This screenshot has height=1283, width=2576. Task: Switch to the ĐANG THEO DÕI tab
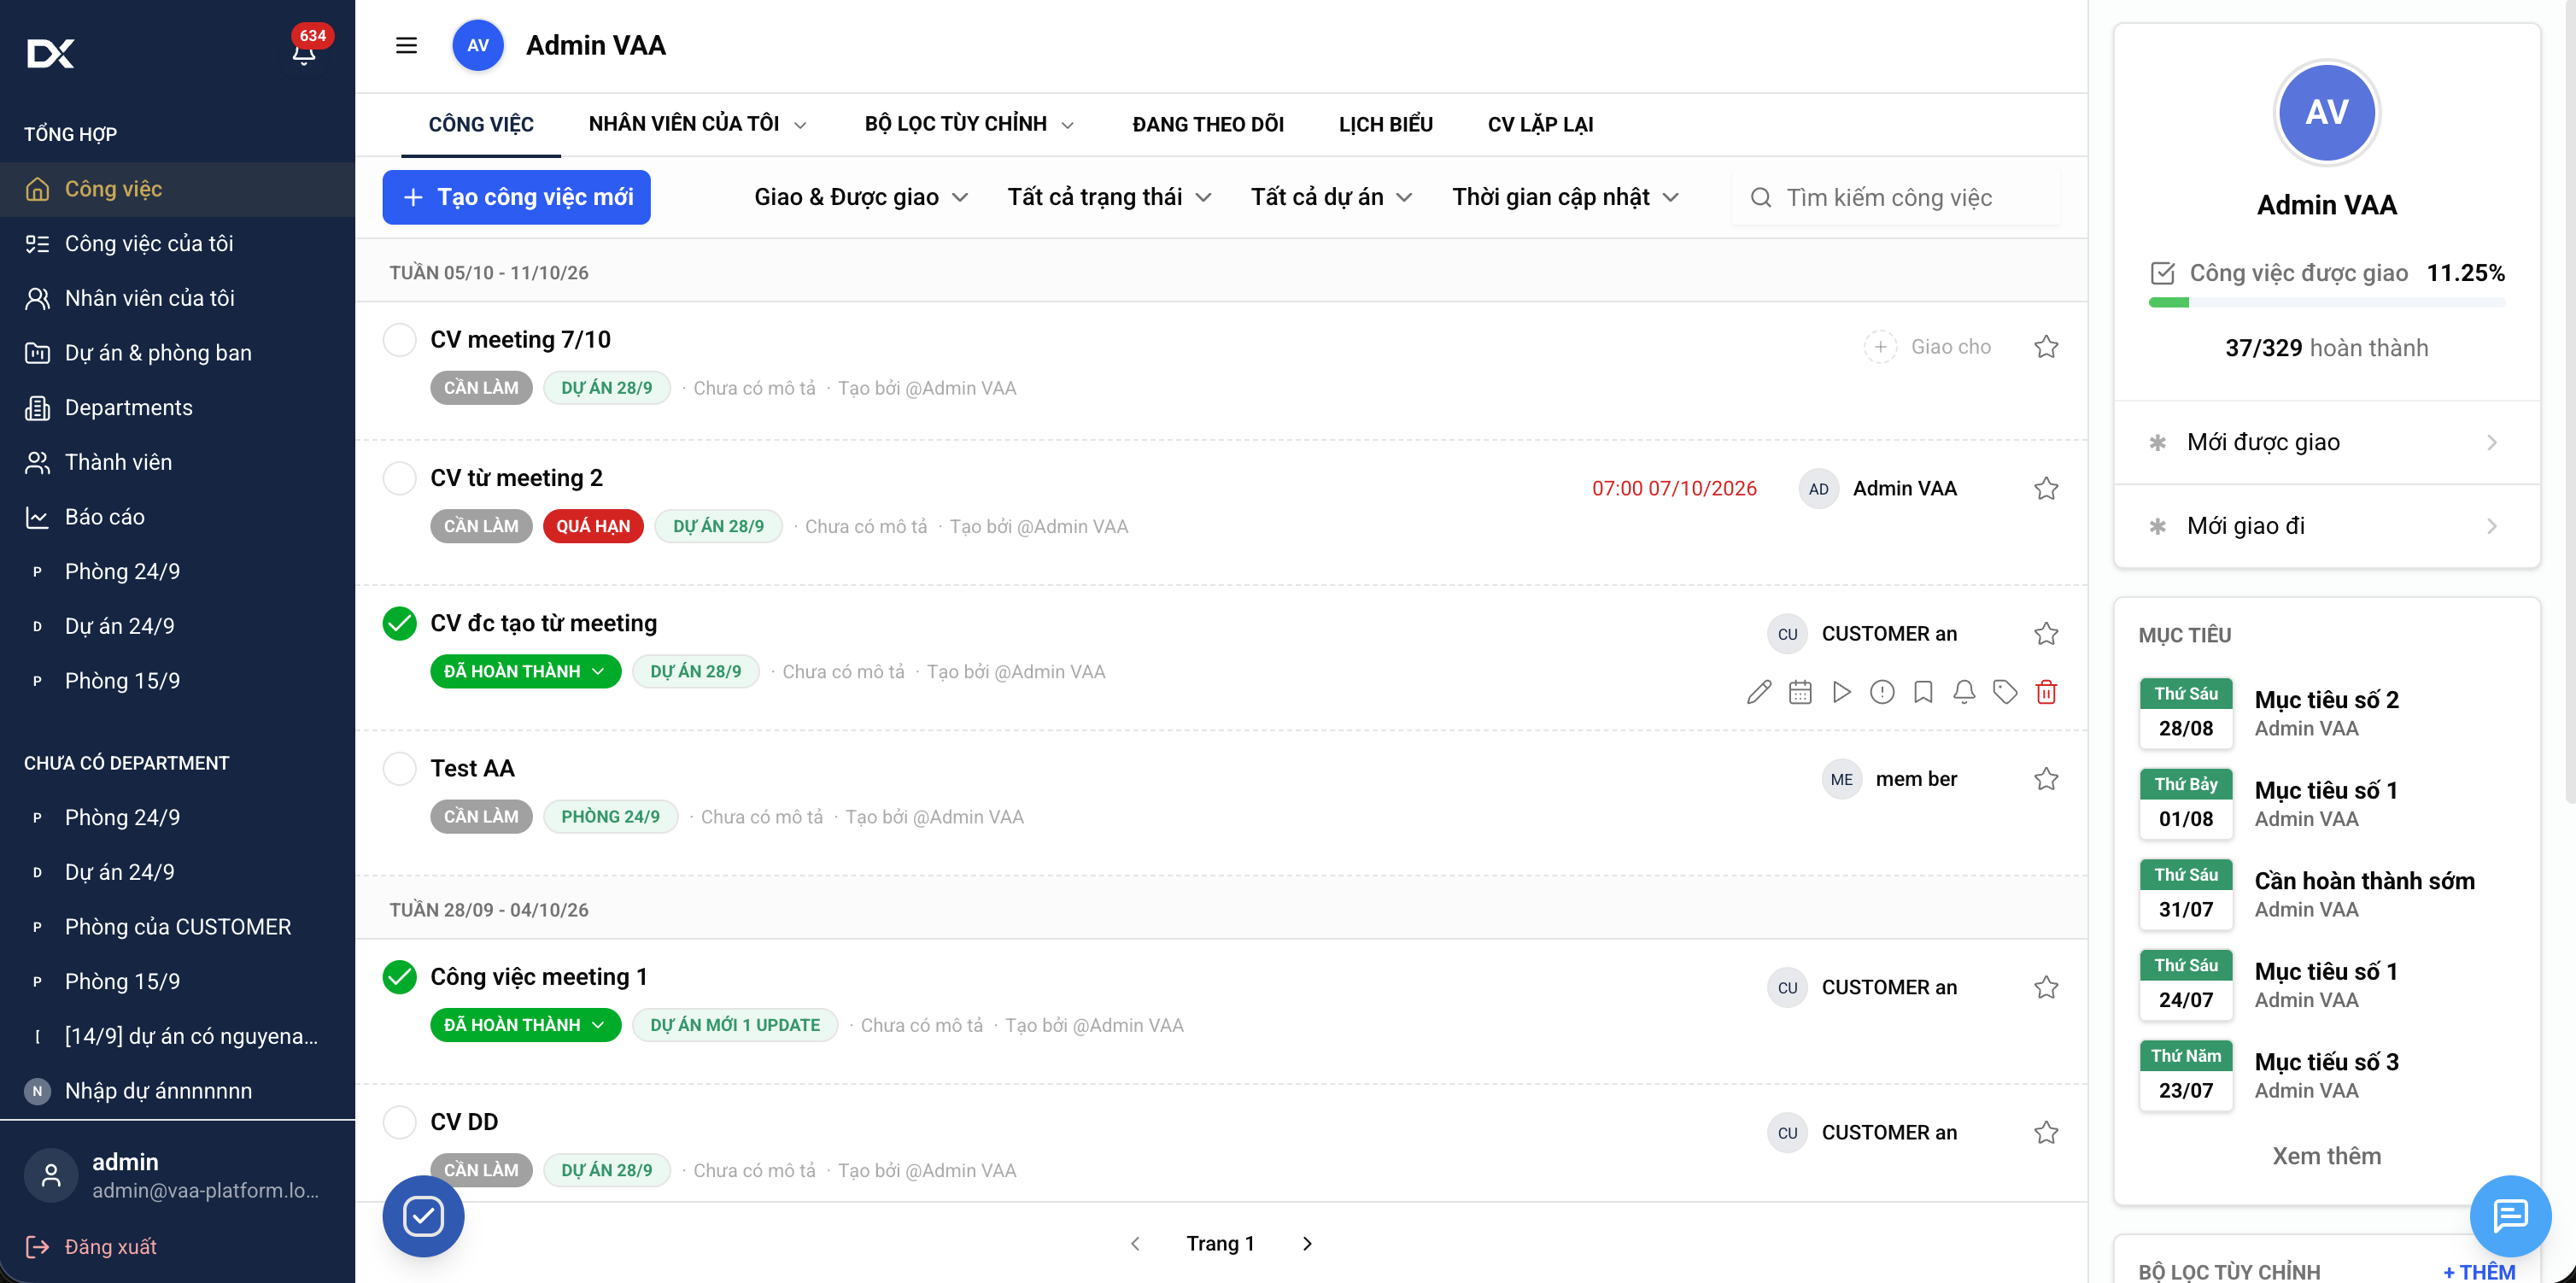click(1208, 124)
